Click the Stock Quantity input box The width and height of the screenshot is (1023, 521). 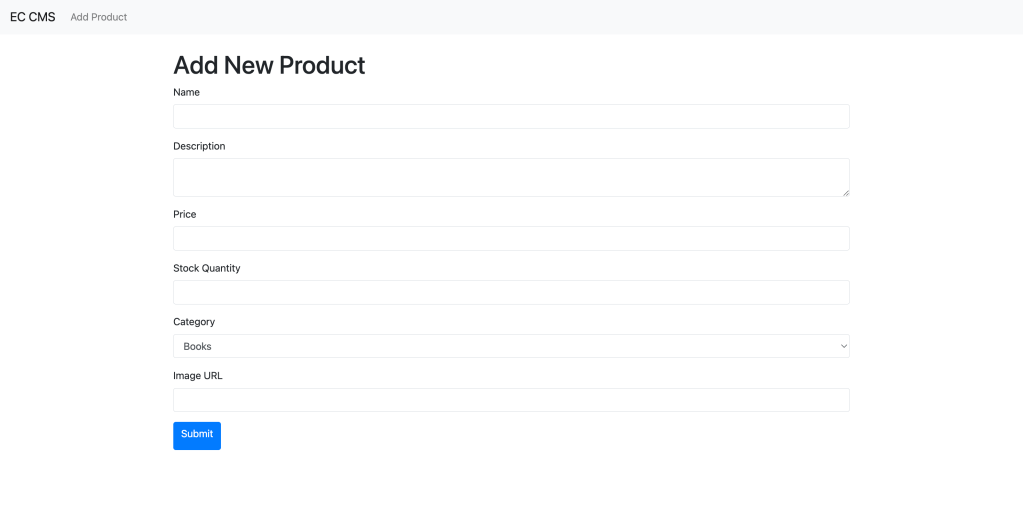511,293
